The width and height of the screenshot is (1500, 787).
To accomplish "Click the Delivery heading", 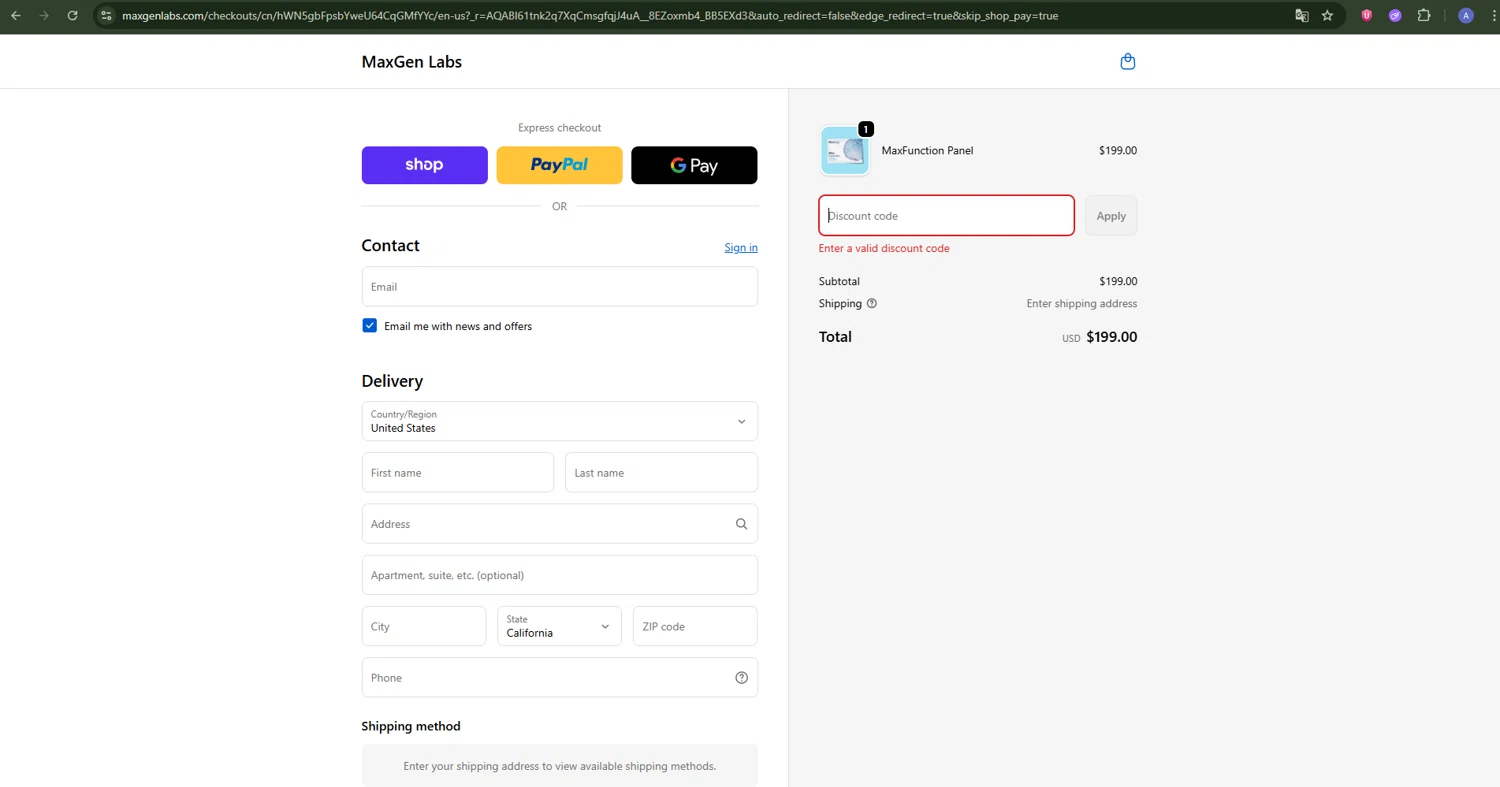I will pyautogui.click(x=392, y=381).
